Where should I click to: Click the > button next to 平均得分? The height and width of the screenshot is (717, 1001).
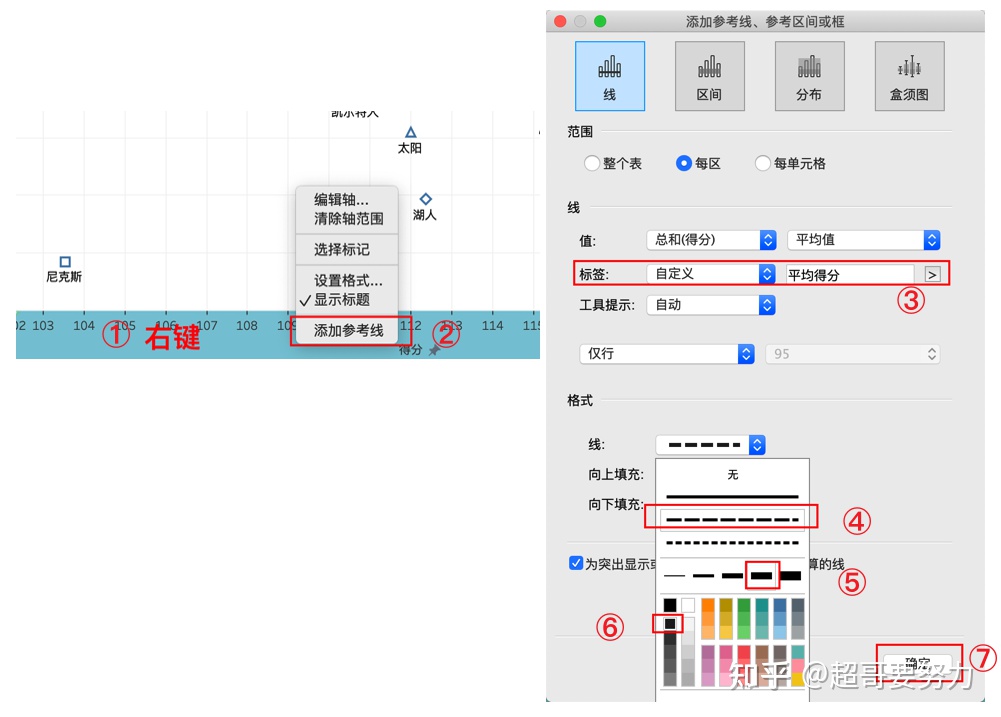tap(932, 275)
